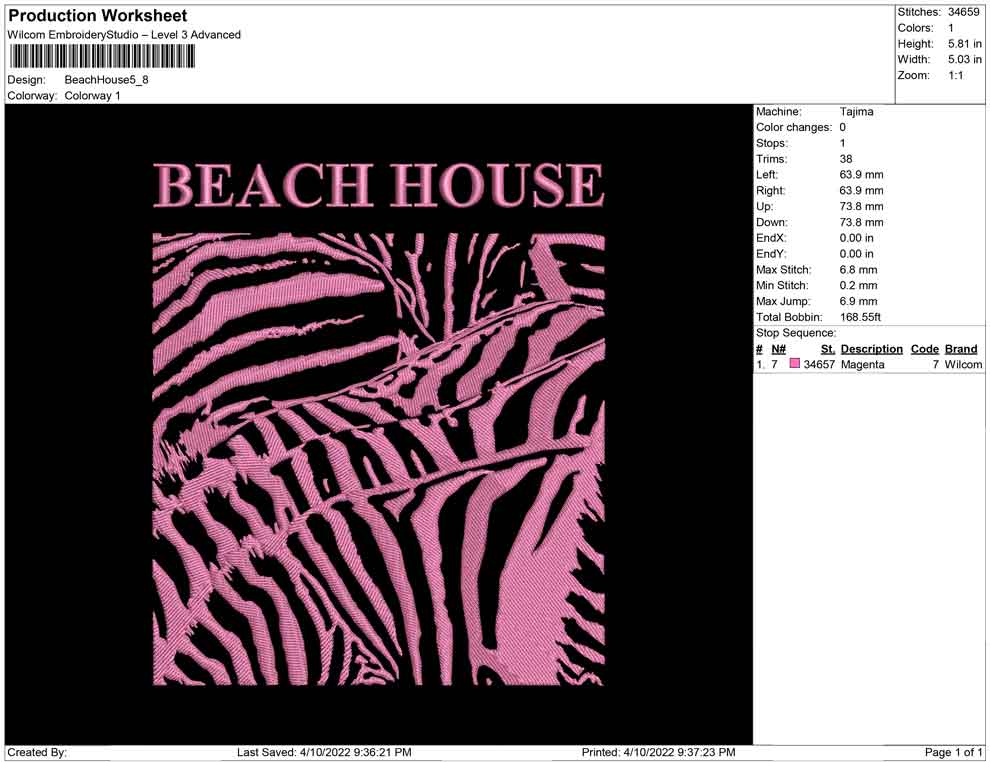990x762 pixels.
Task: Click the barcode under the worksheet title
Action: click(x=102, y=57)
